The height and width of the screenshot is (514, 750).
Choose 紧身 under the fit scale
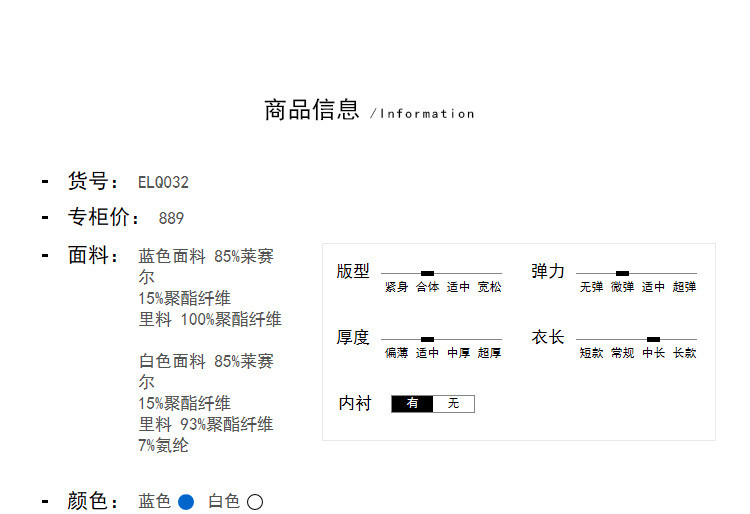[397, 287]
